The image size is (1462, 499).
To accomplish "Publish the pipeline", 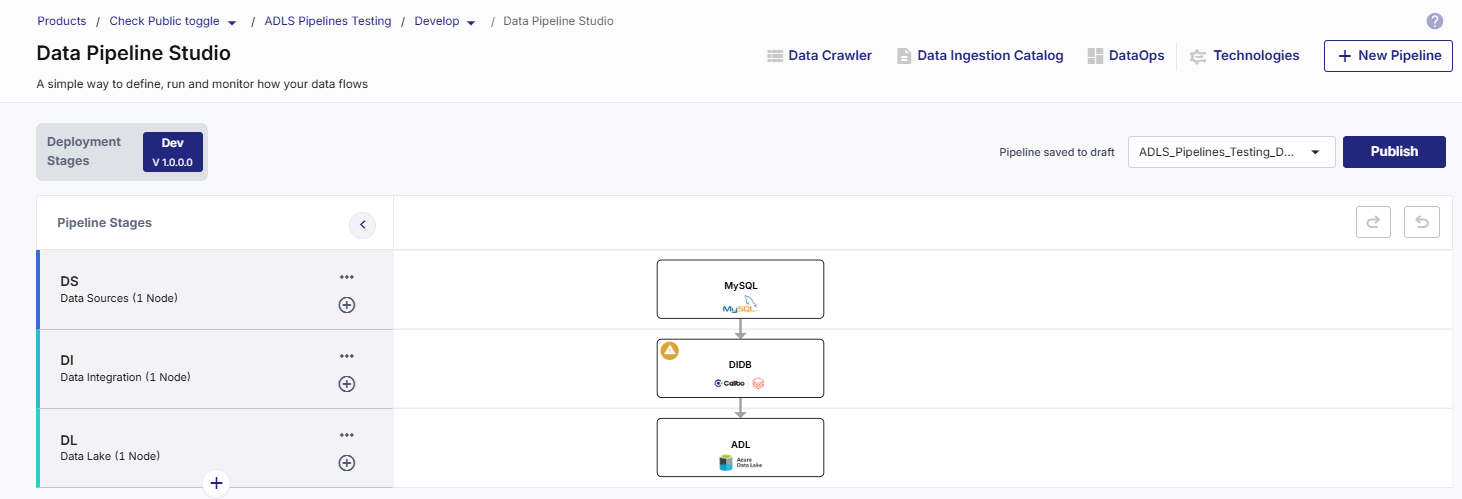I will (x=1394, y=152).
